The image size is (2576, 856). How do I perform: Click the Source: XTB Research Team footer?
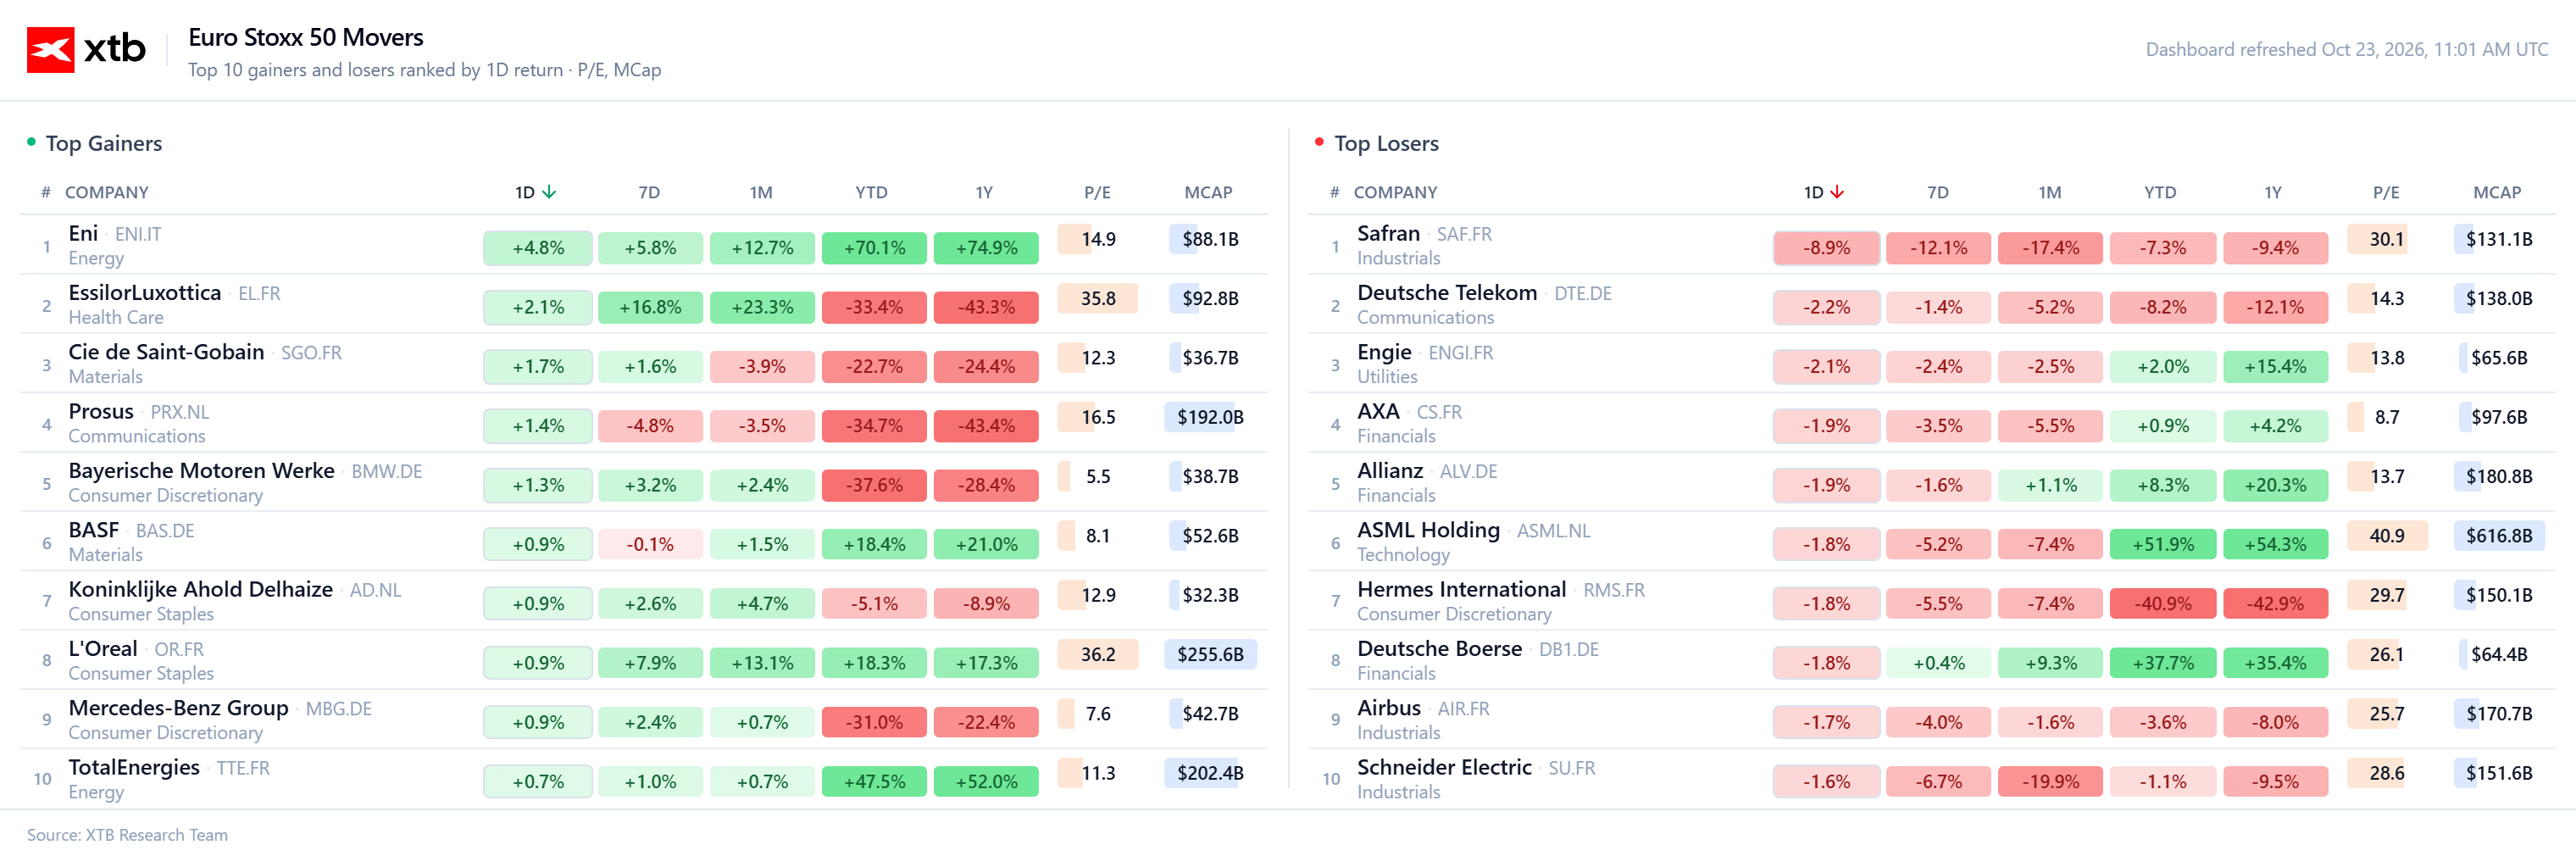click(127, 835)
